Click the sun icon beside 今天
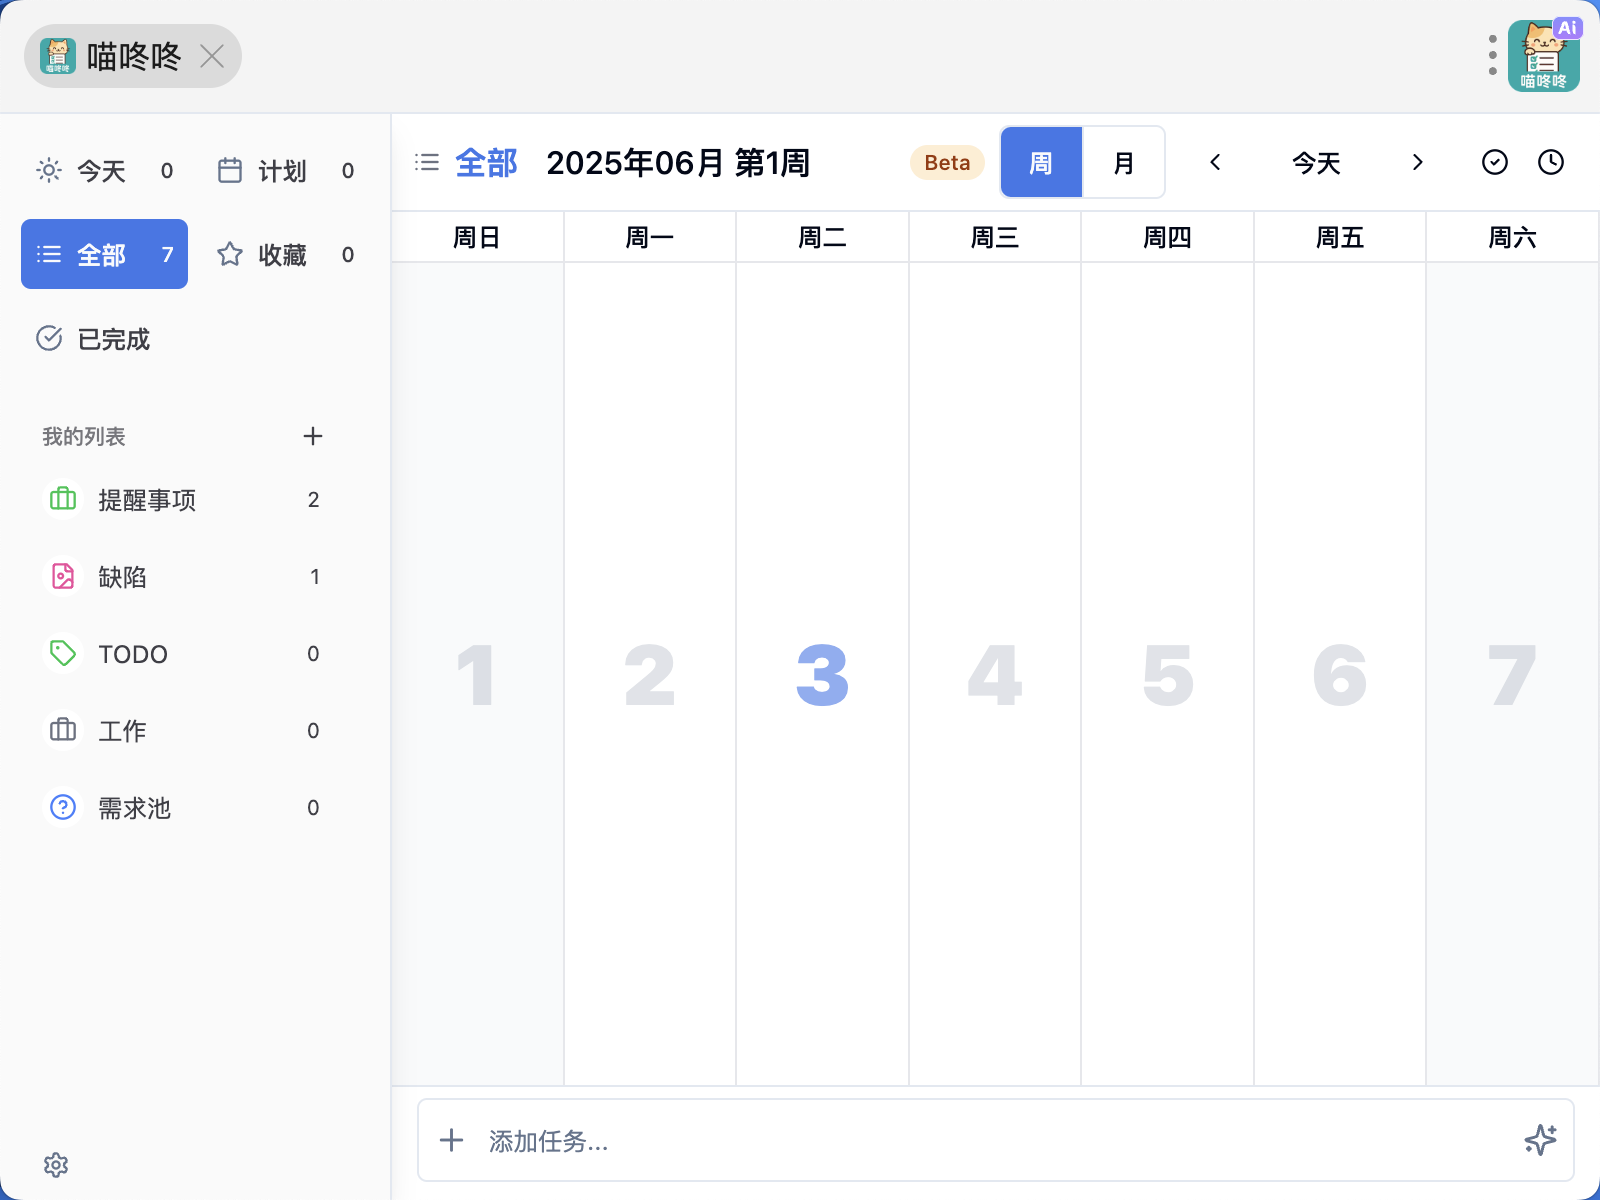This screenshot has height=1200, width=1600. [x=49, y=170]
